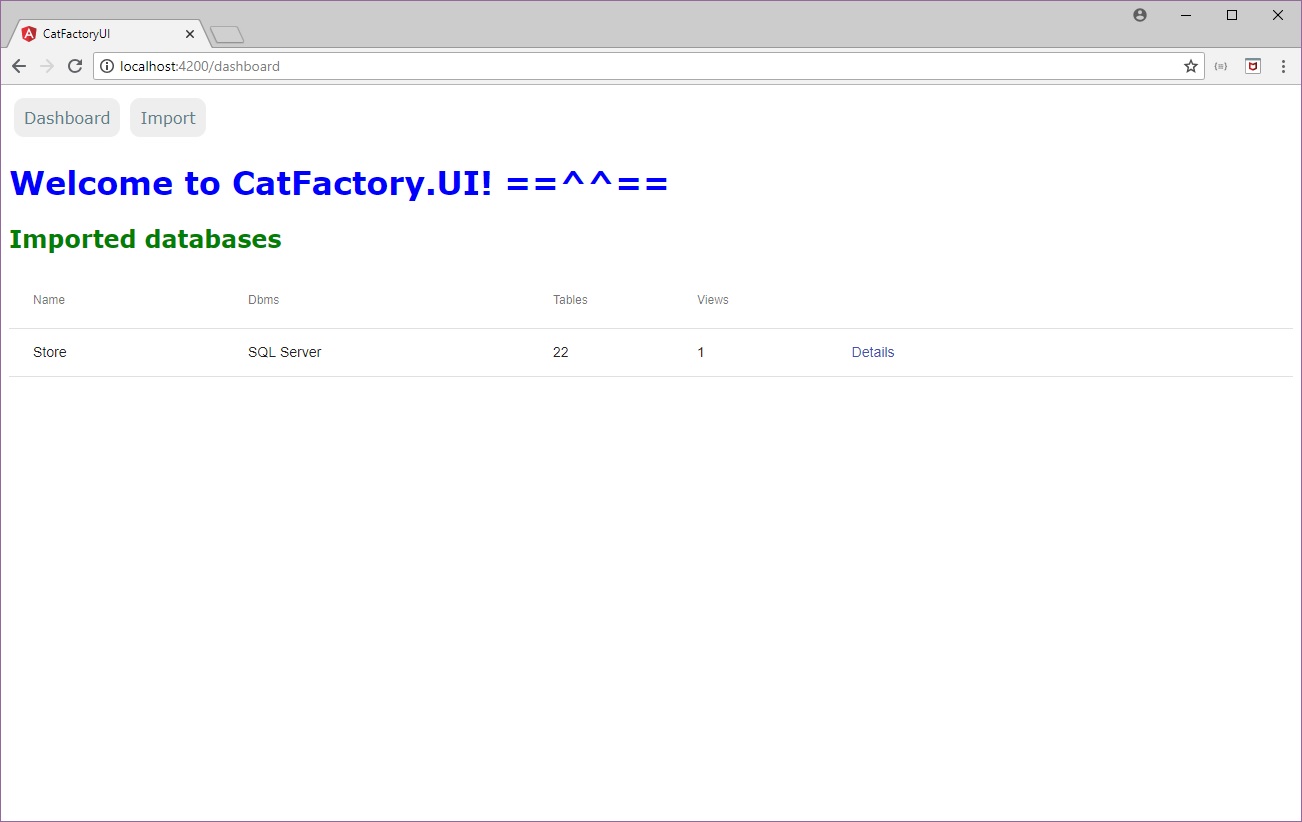The height and width of the screenshot is (822, 1302).
Task: Click the greyed forward arrow
Action: (x=46, y=66)
